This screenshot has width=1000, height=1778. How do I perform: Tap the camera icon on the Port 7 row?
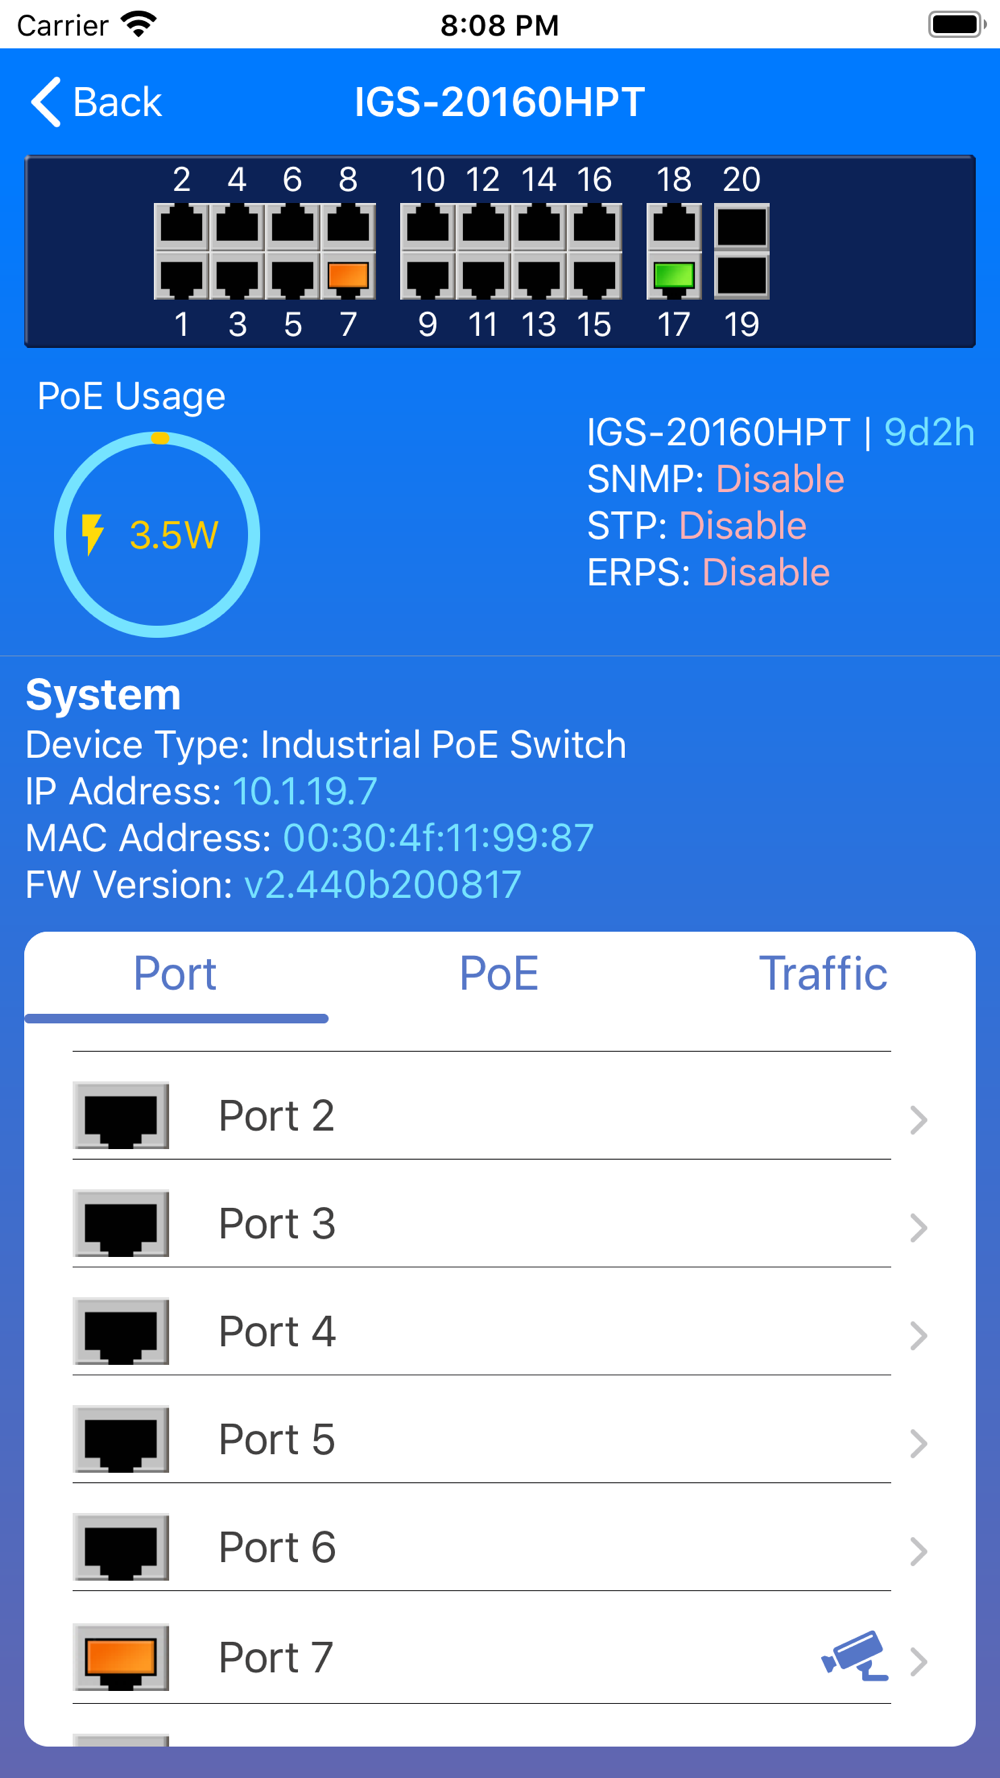(x=854, y=1656)
